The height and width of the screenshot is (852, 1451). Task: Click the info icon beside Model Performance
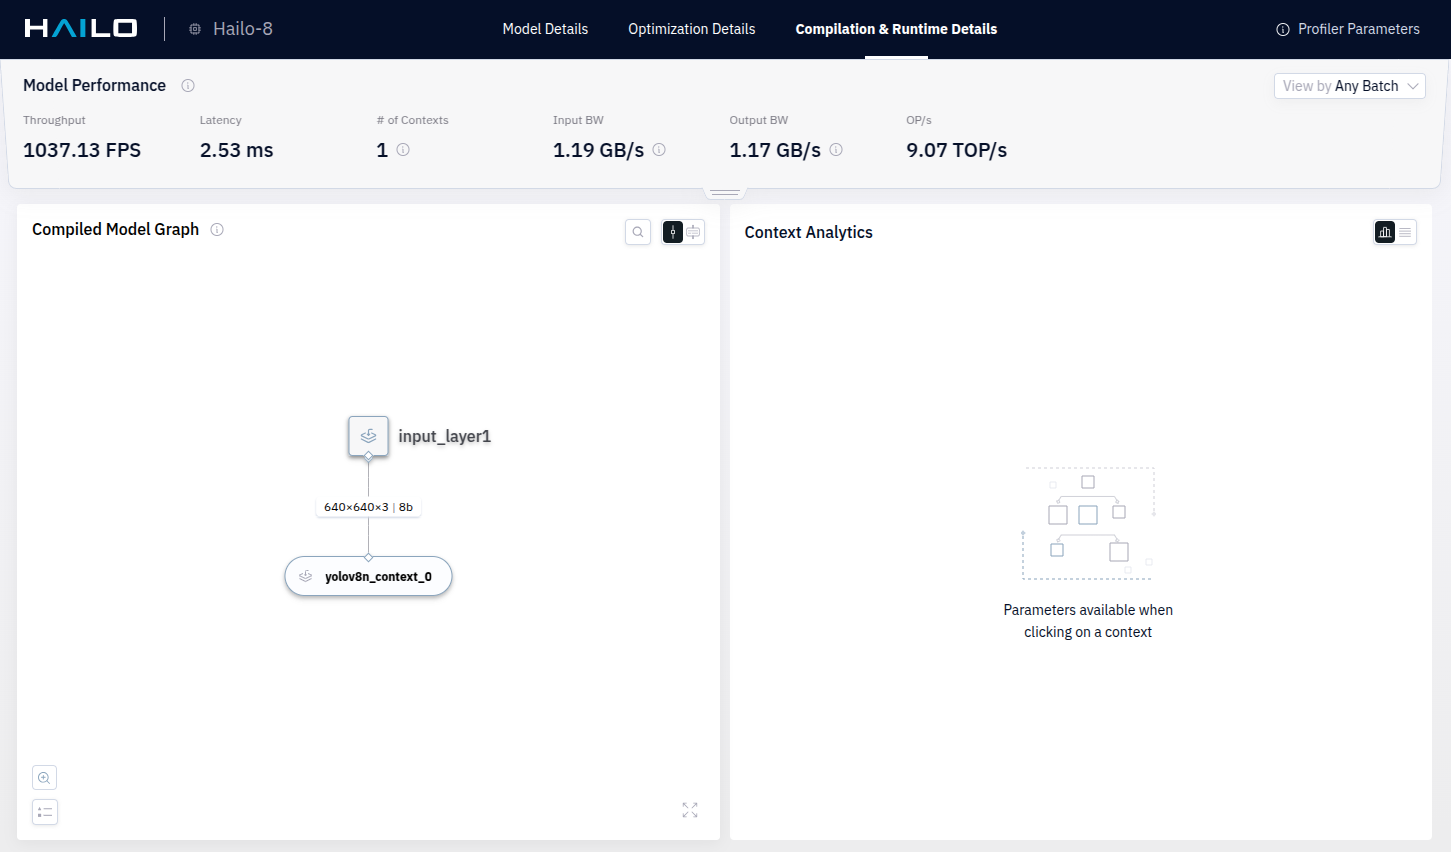(188, 86)
